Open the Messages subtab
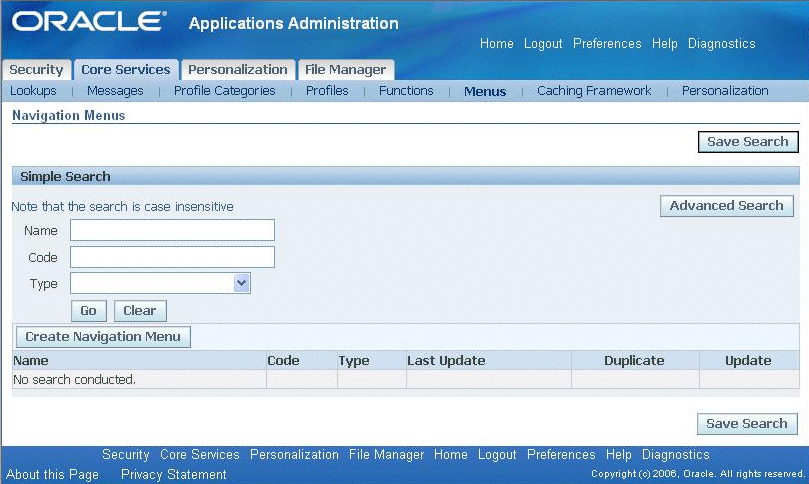Image resolution: width=809 pixels, height=484 pixels. click(x=115, y=91)
